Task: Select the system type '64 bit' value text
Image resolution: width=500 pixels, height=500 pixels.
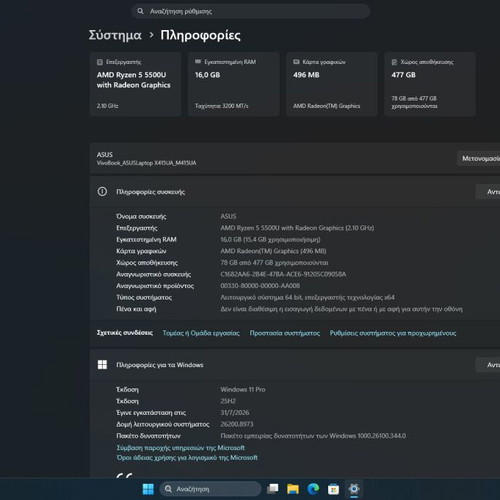Action: coord(307,297)
